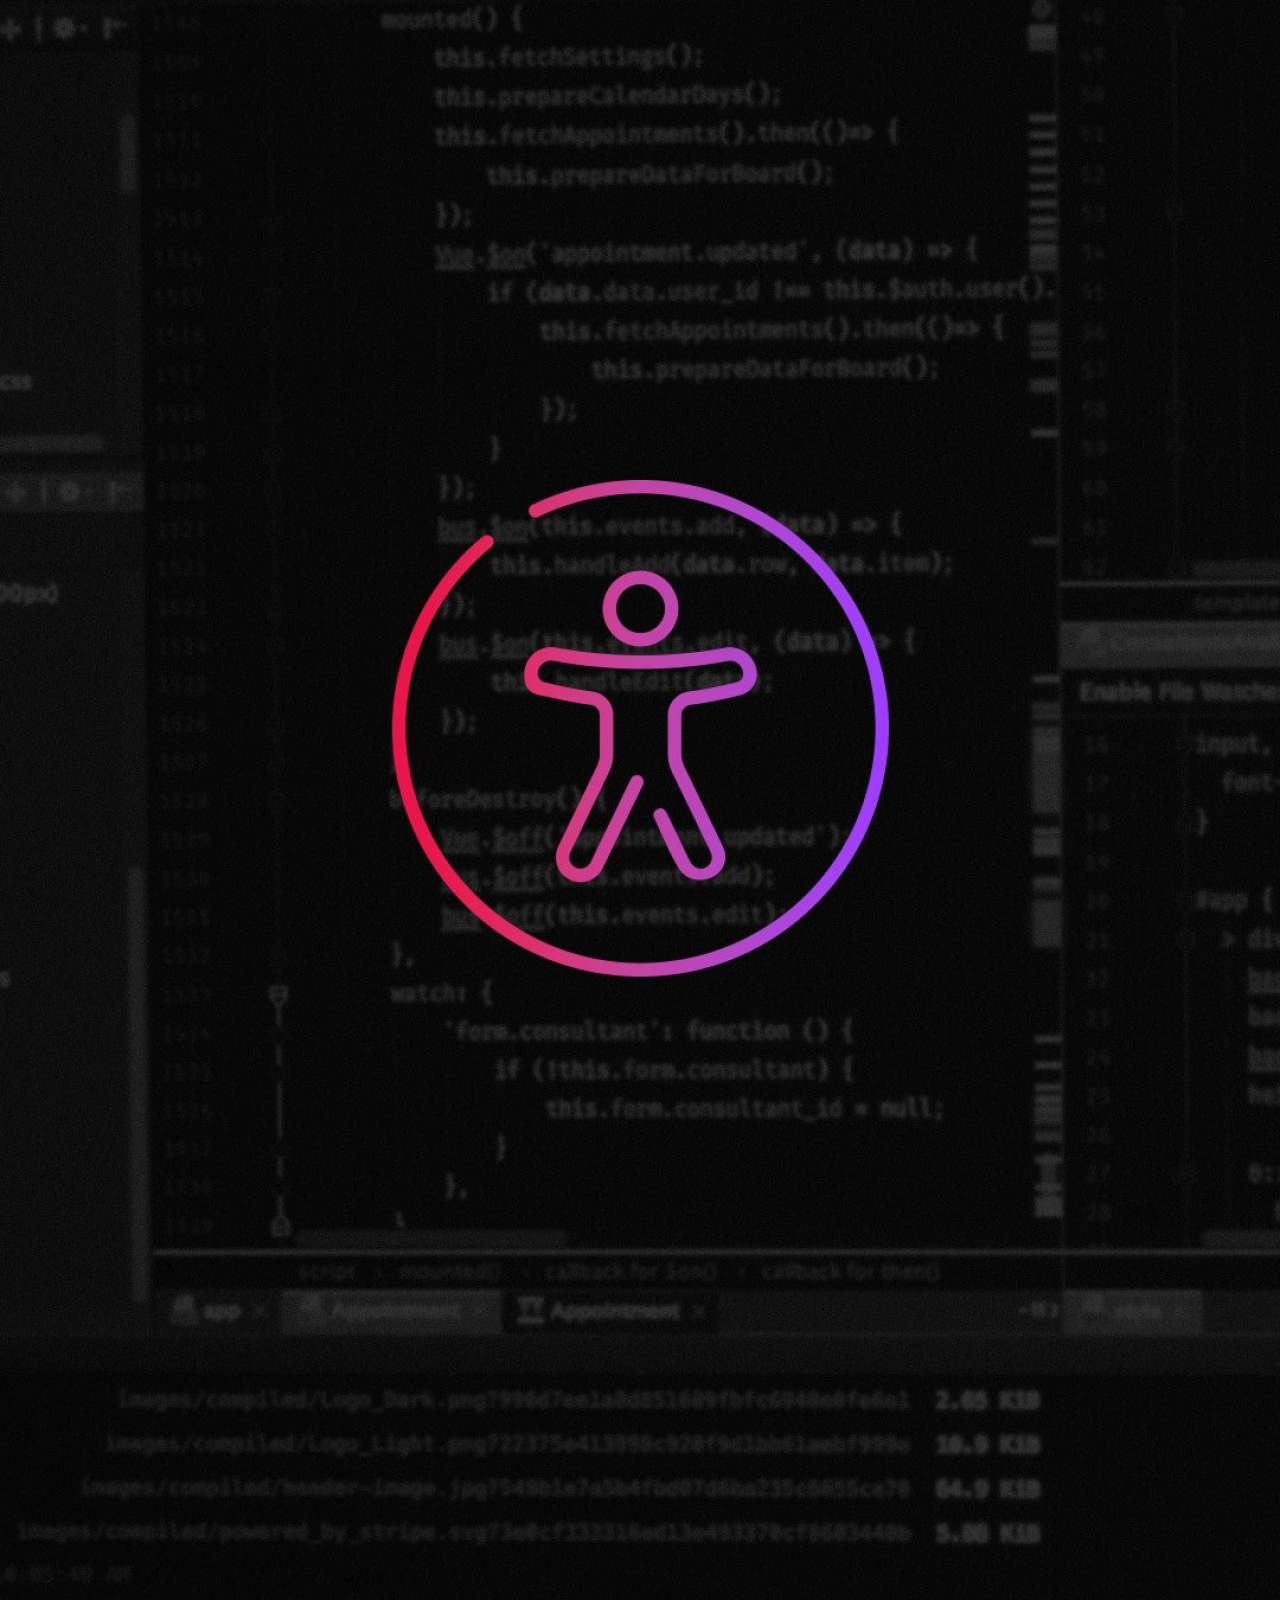Click the file icon on active Appointment tab

(x=530, y=1310)
